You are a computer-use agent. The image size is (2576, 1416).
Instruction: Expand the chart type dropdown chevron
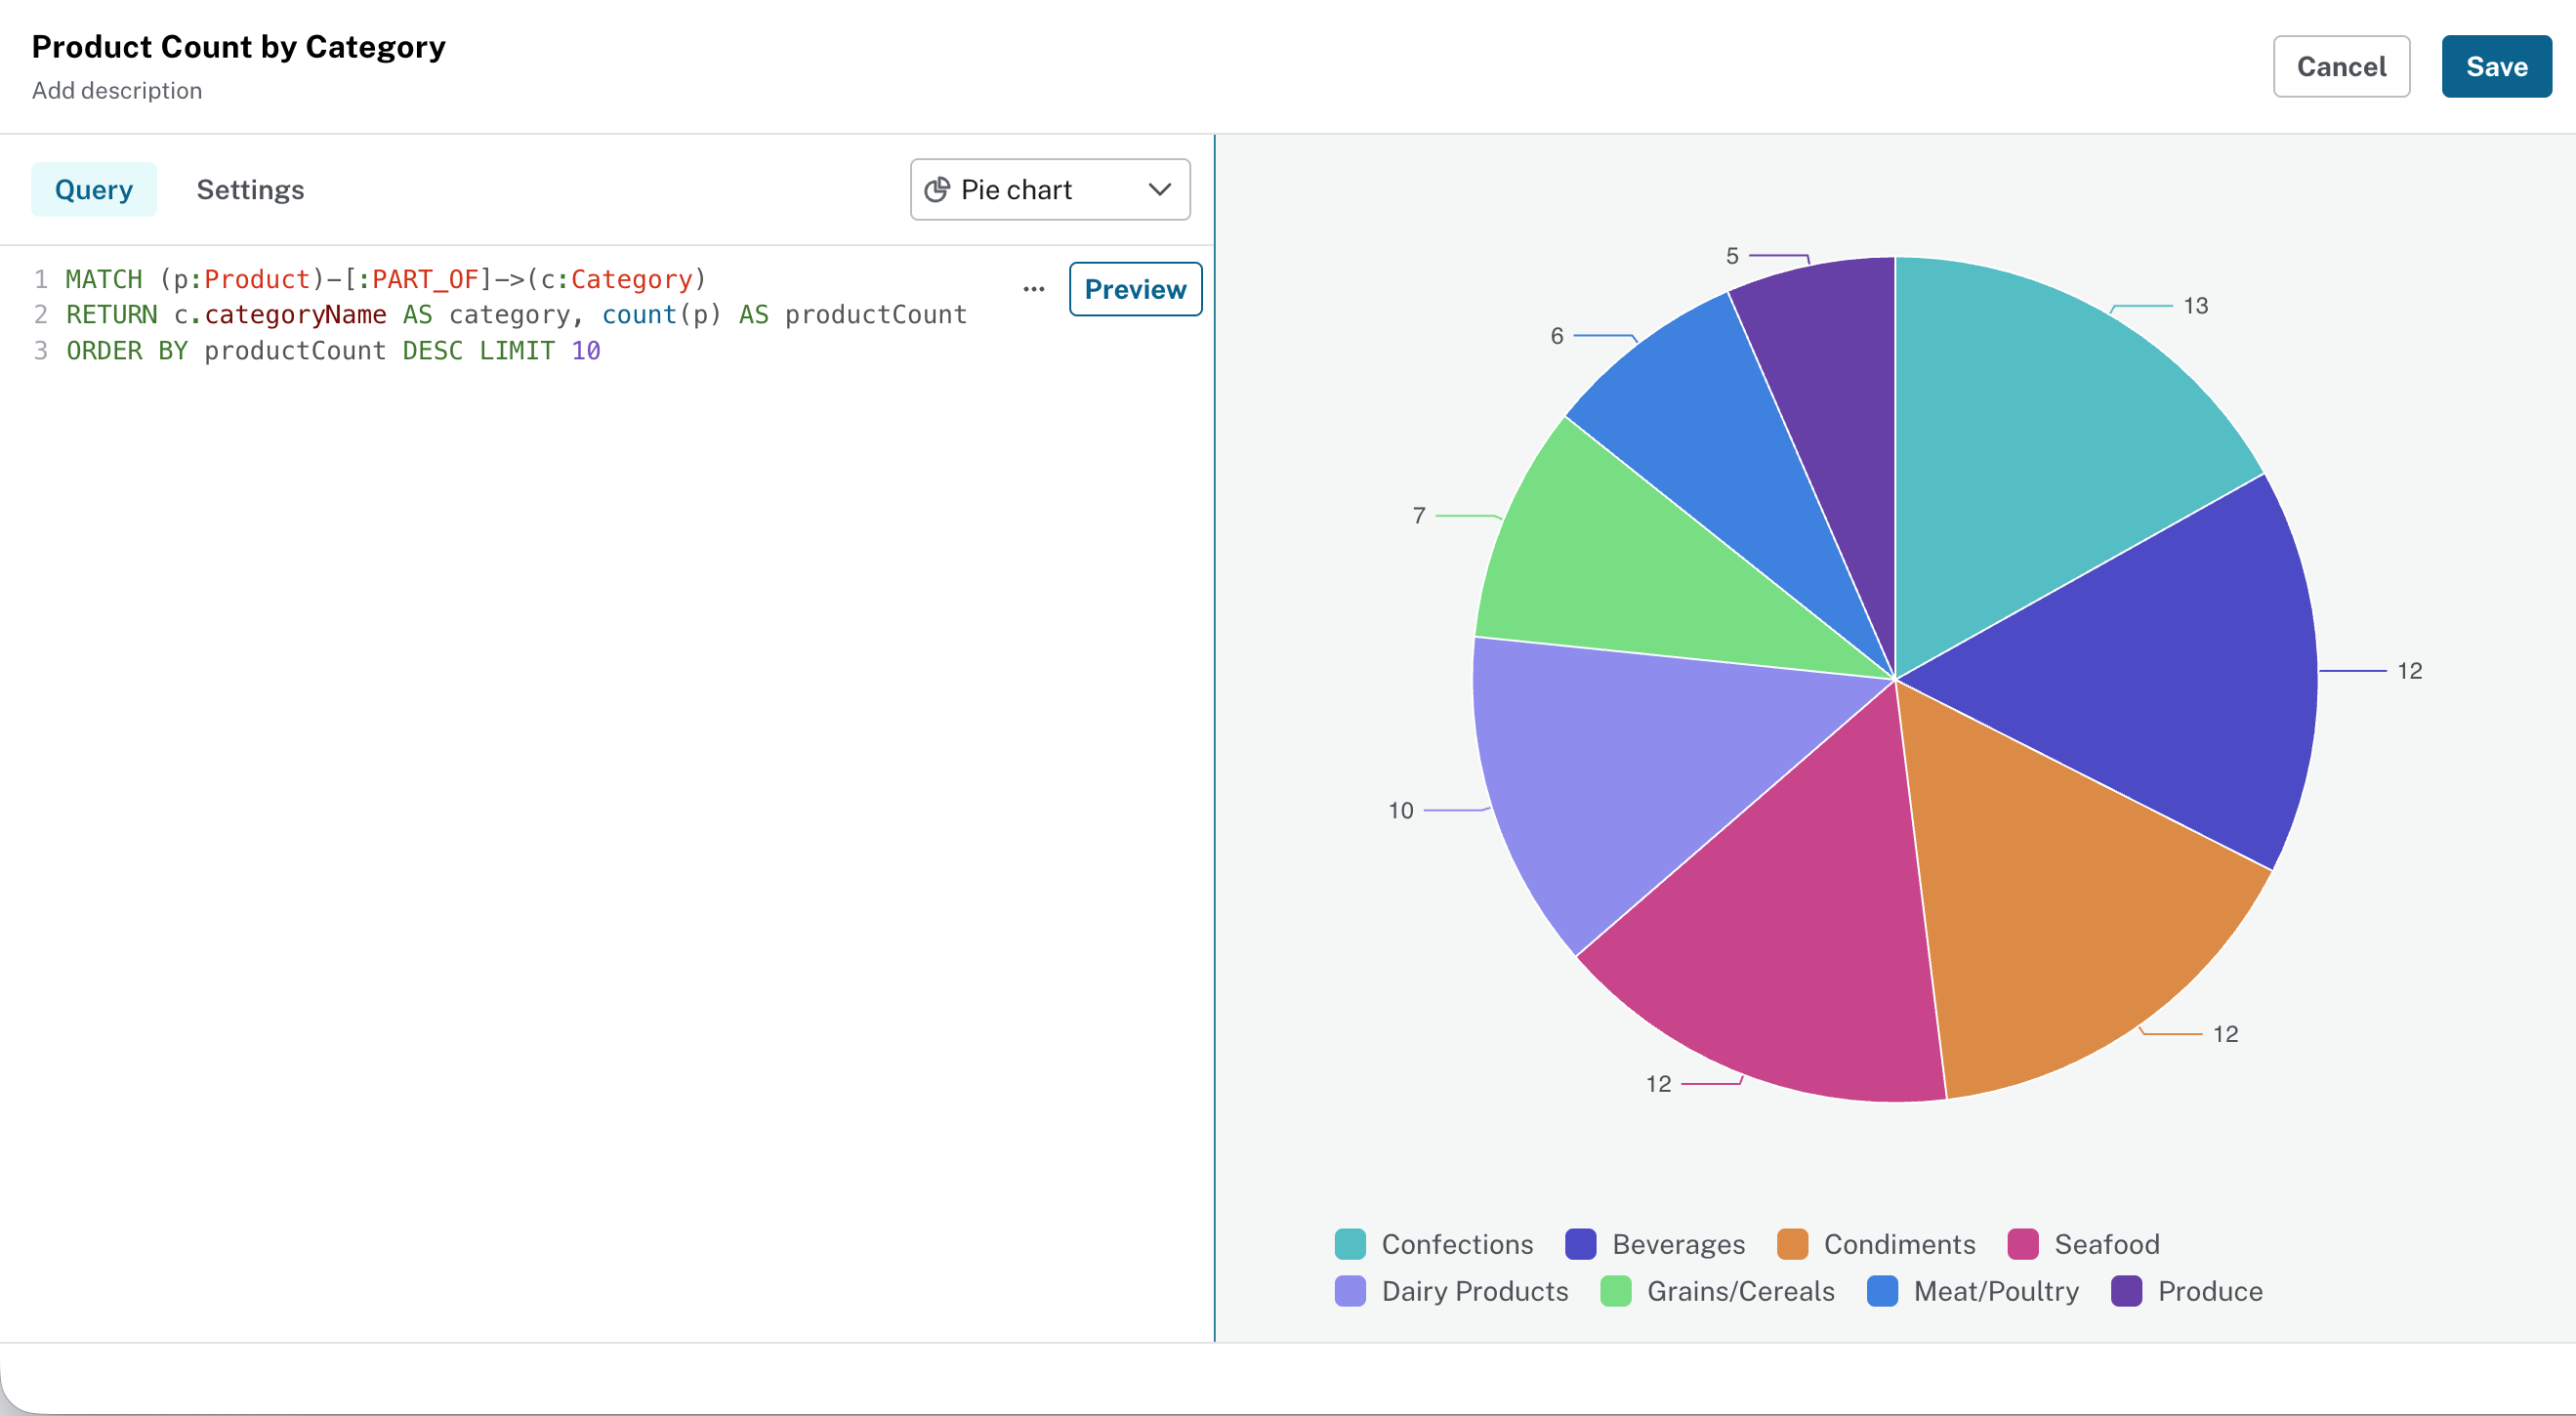1159,190
